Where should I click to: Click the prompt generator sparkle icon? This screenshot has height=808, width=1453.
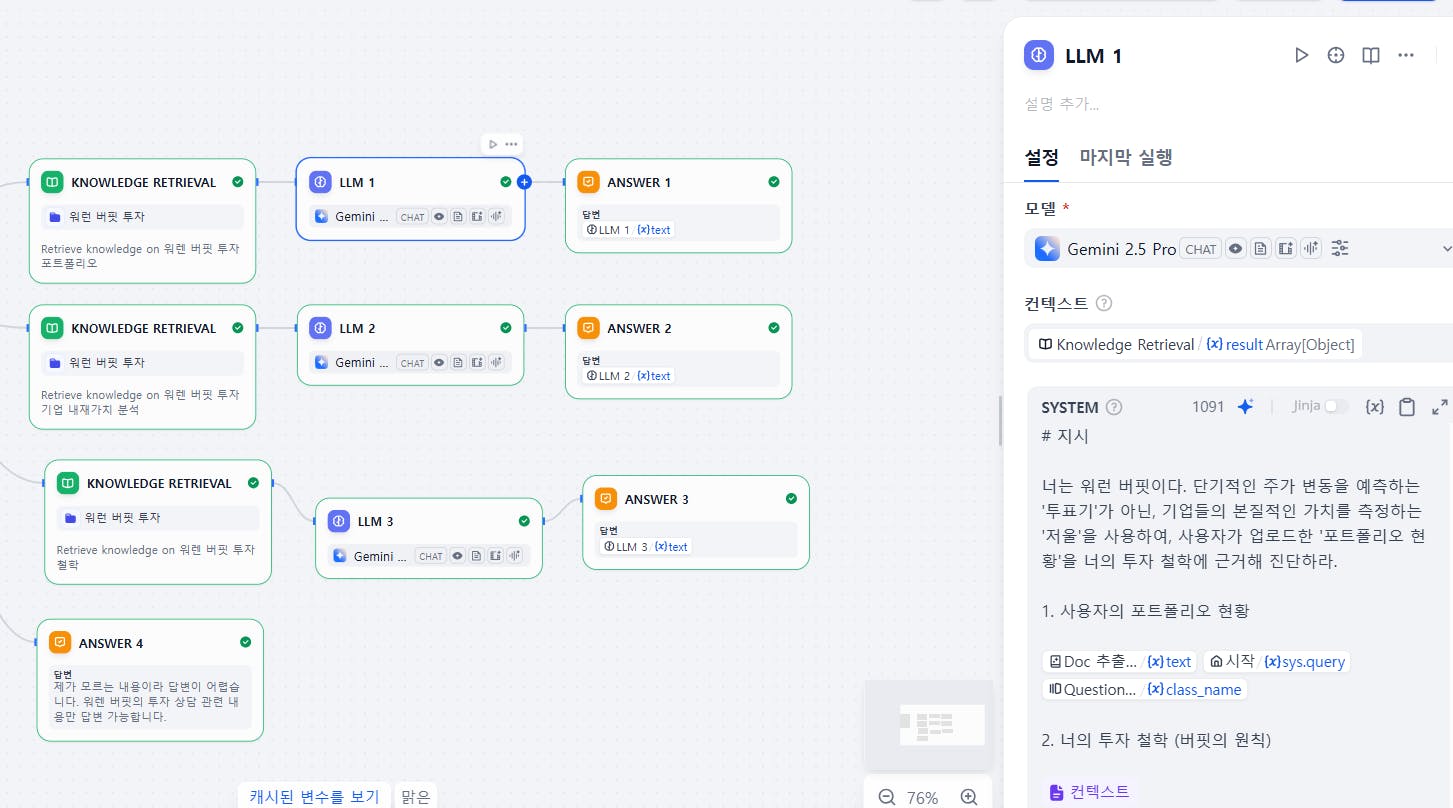tap(1245, 407)
